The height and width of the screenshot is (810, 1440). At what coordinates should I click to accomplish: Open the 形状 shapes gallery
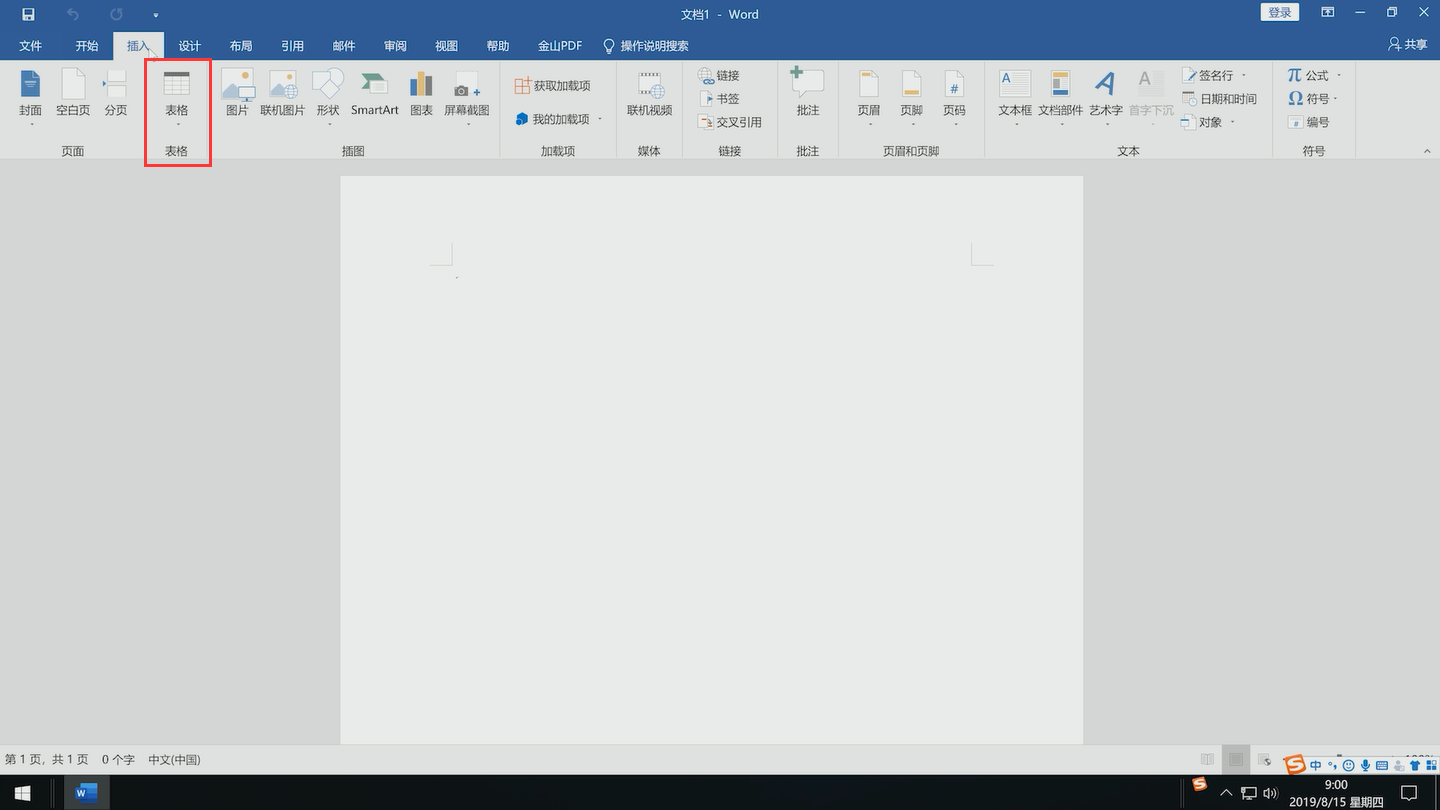tap(328, 97)
